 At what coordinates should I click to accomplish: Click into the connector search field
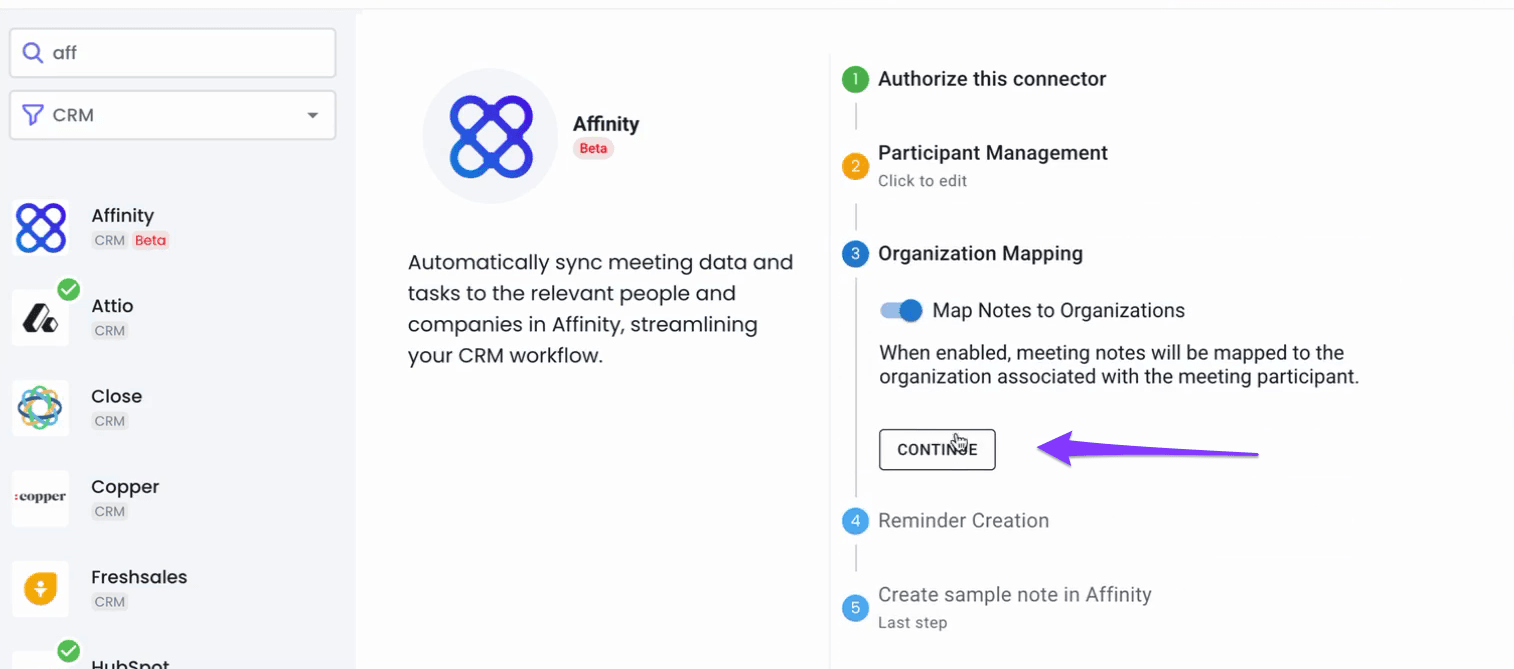tap(173, 53)
